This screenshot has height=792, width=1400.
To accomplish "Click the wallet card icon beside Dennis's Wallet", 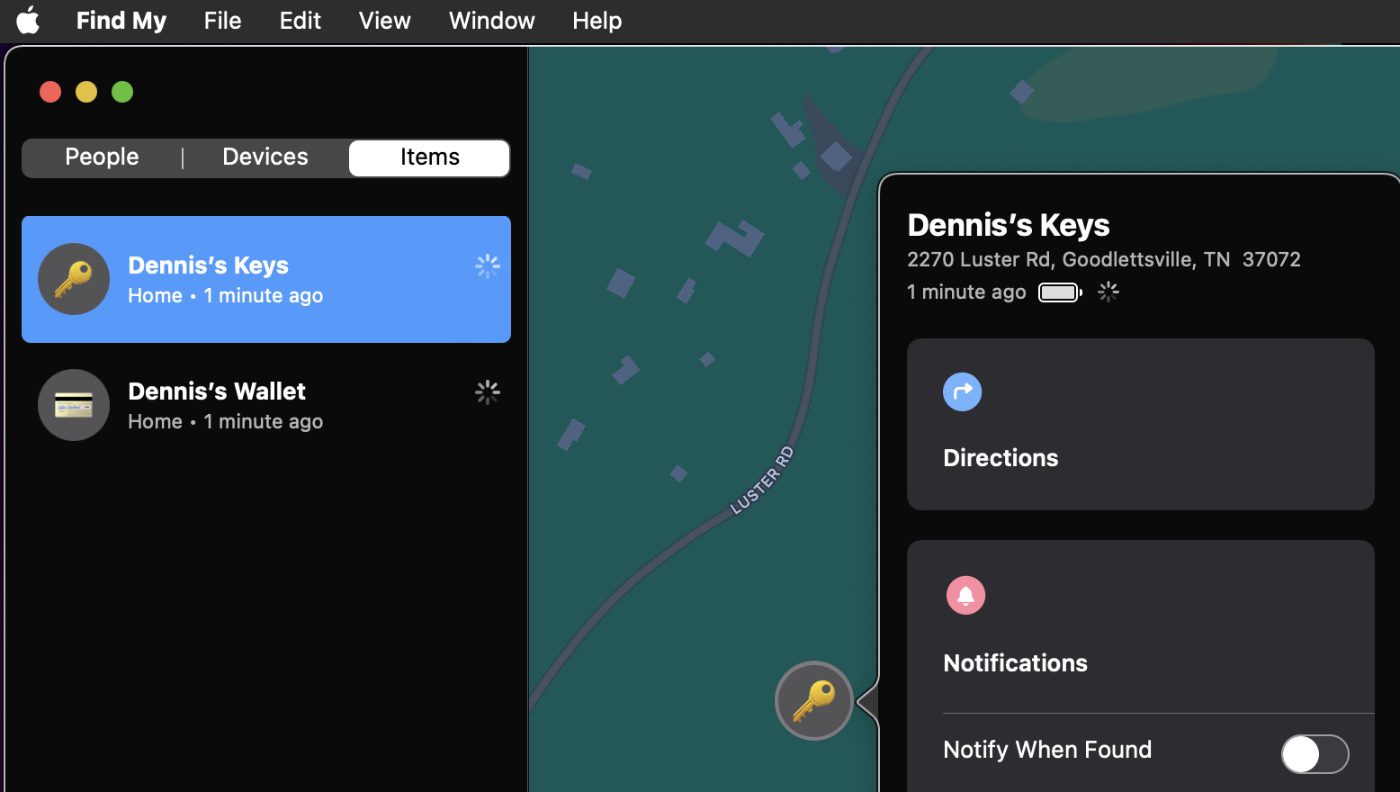I will click(73, 405).
